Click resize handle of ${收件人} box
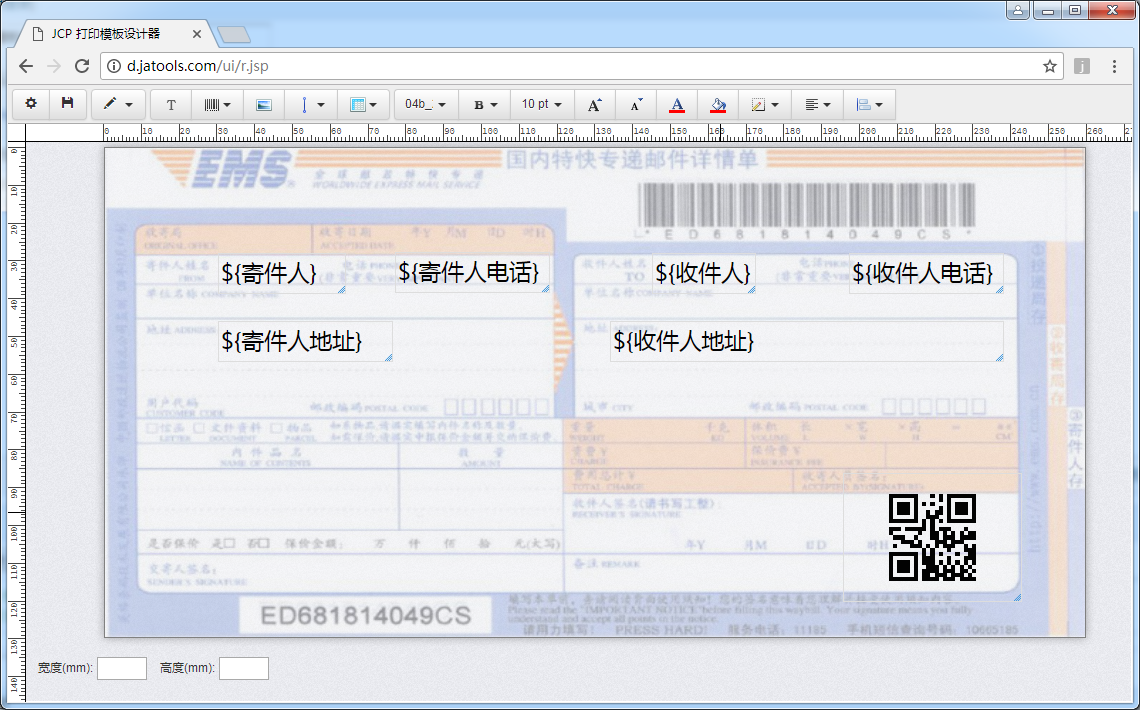 [x=752, y=290]
